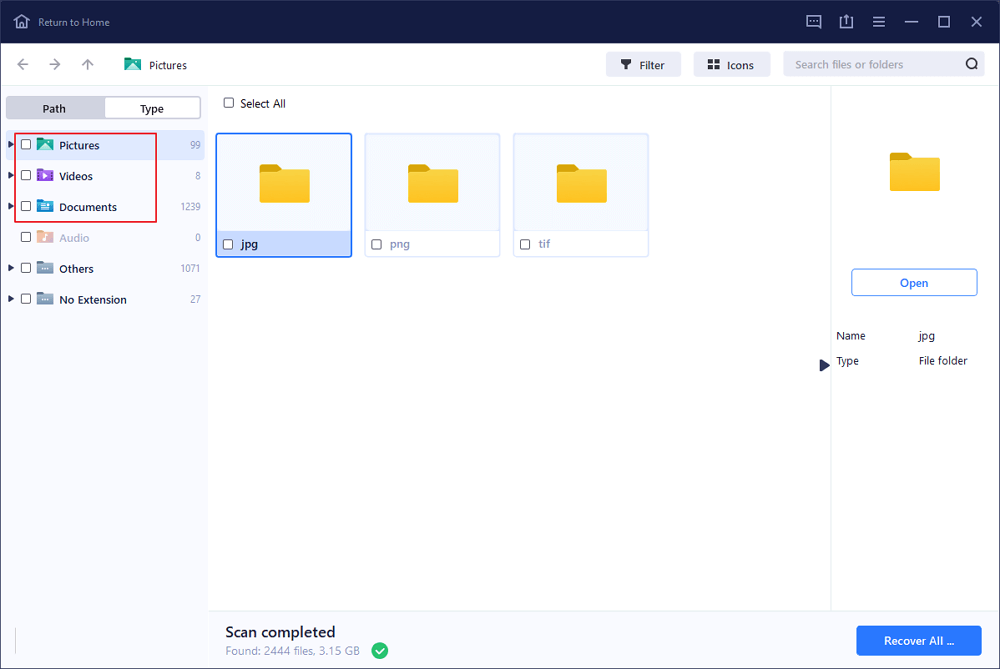
Task: Expand the Documents tree node arrow
Action: 11,206
